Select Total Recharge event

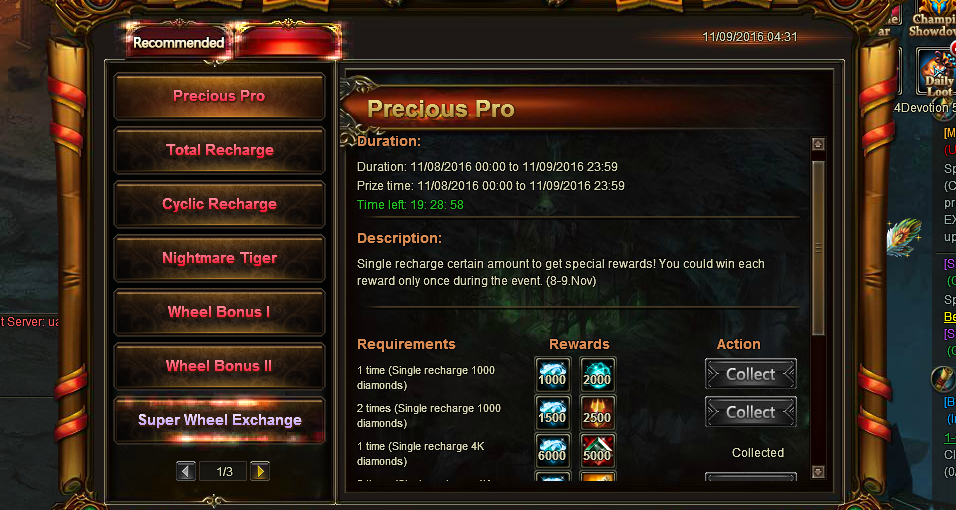click(x=219, y=150)
